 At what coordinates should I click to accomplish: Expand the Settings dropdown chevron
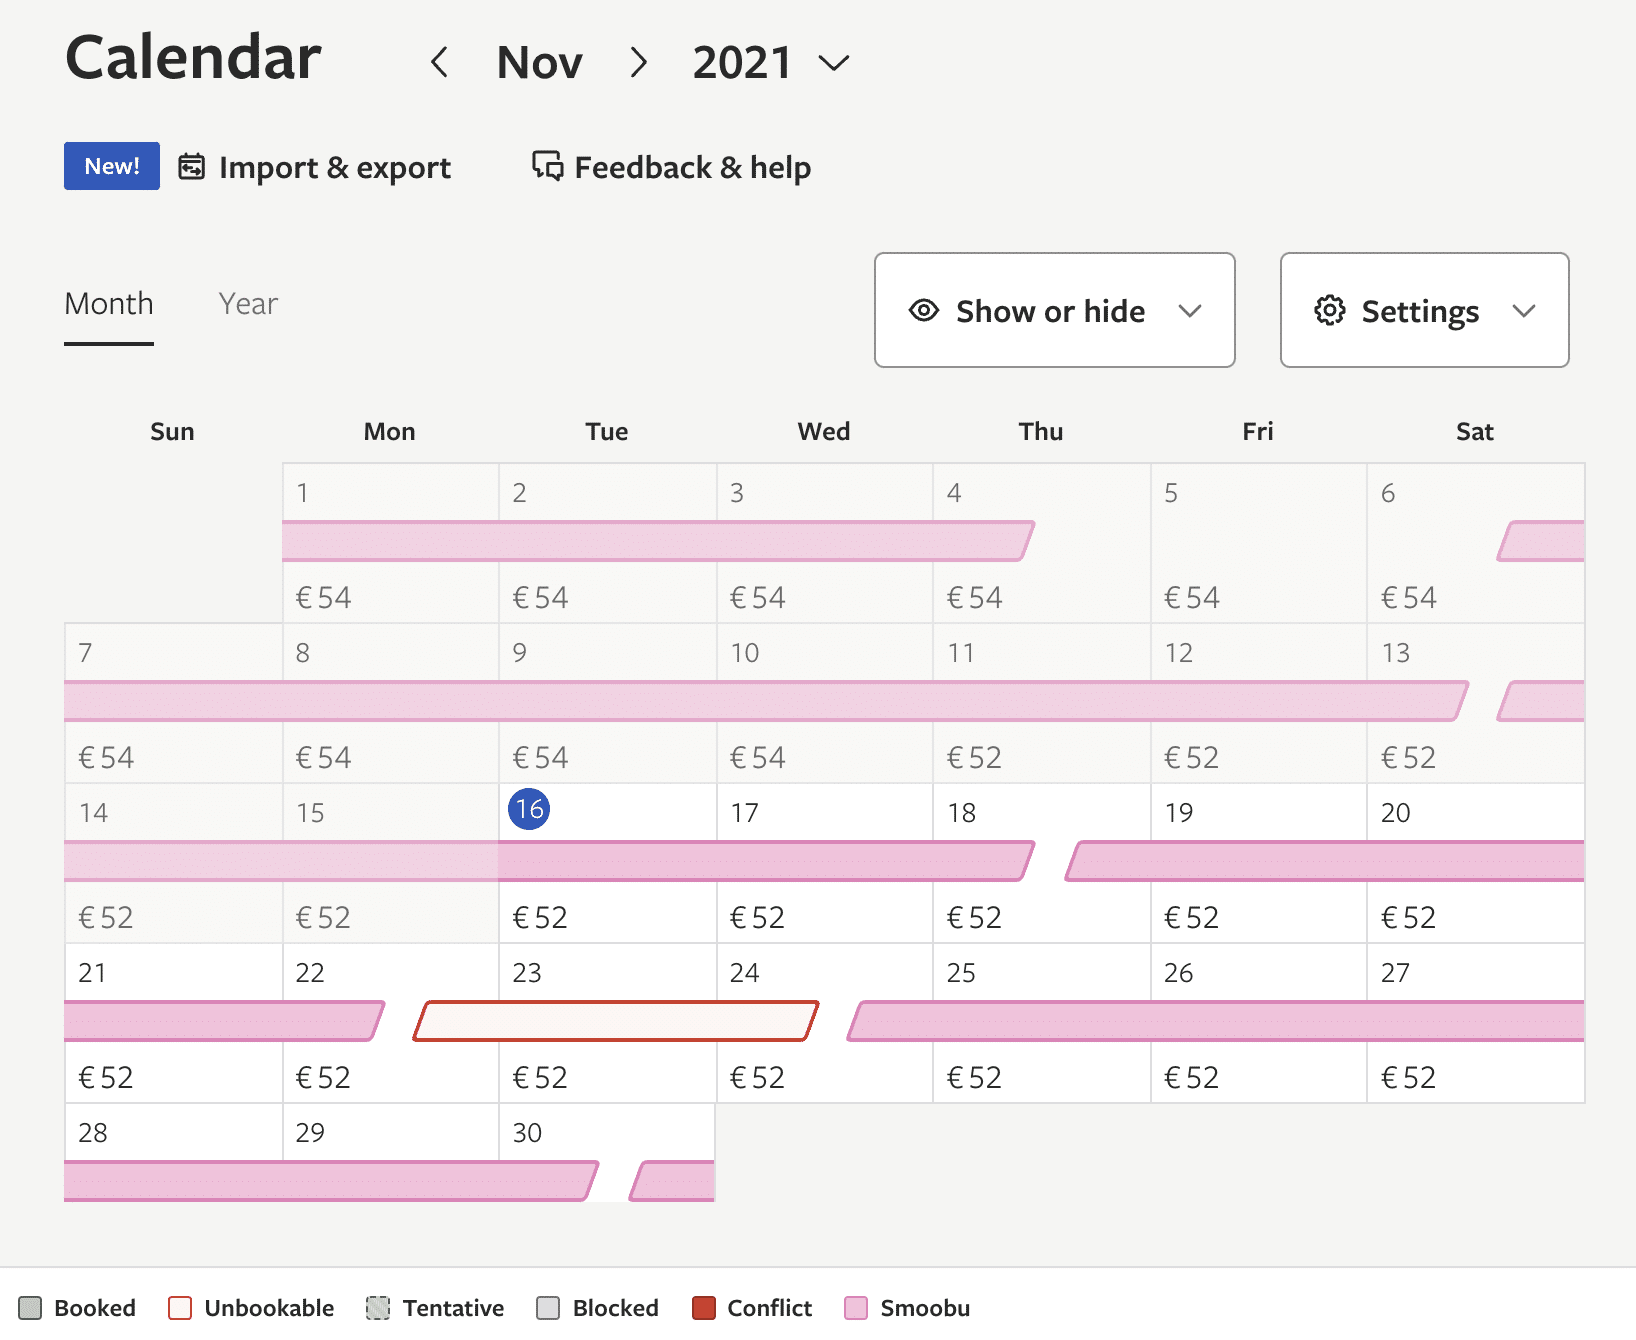tap(1524, 311)
